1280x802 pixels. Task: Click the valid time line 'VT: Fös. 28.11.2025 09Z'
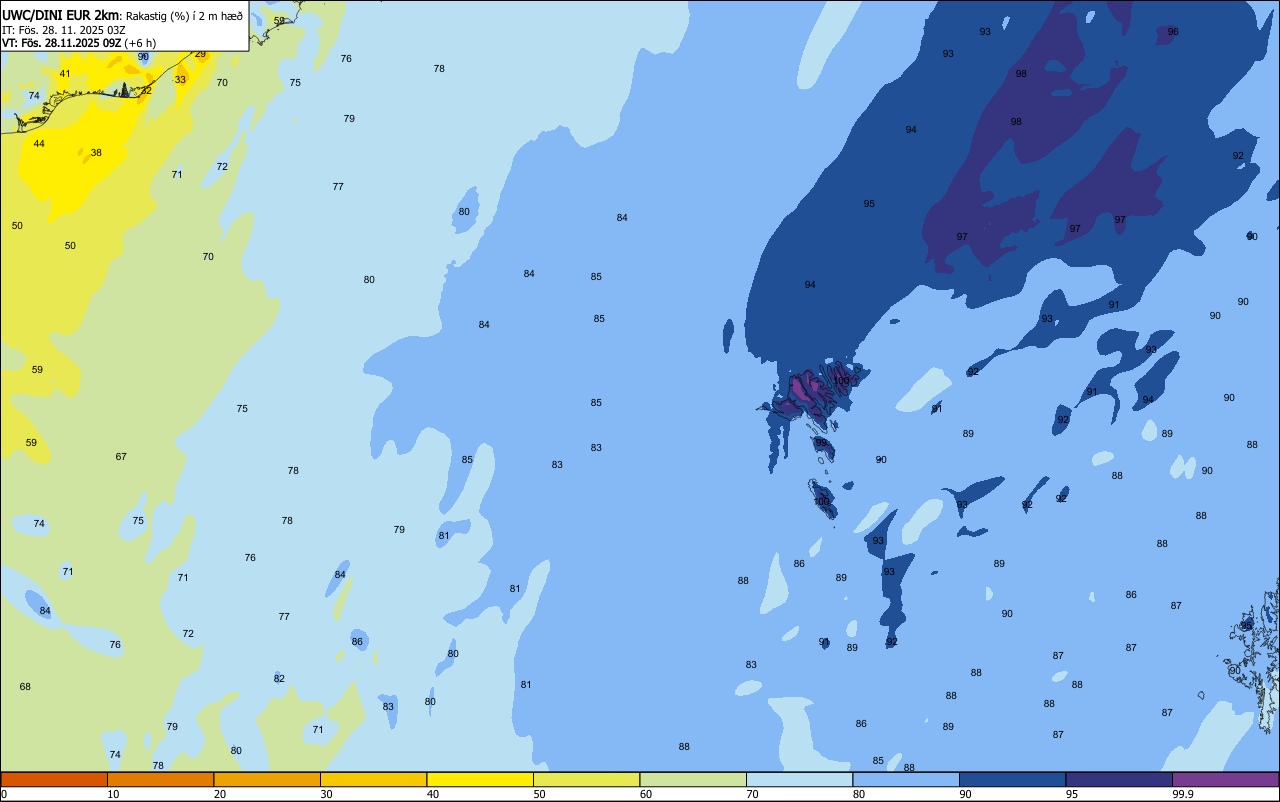tap(62, 43)
